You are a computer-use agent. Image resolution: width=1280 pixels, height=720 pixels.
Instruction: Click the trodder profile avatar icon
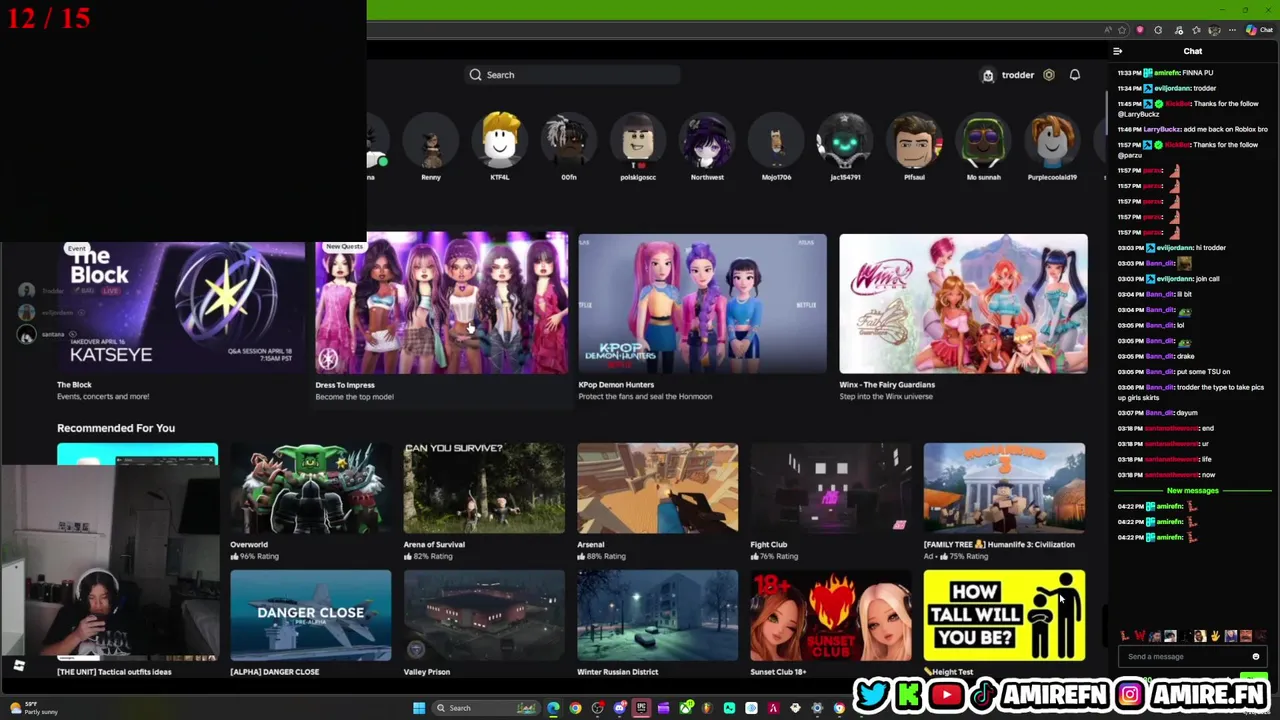(988, 75)
